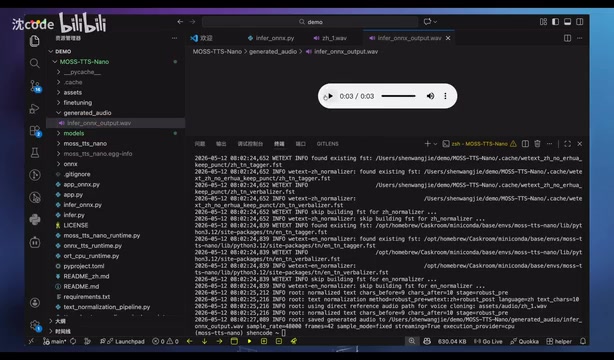The image size is (614, 360).
Task: Open Extensions view in activity bar
Action: point(35,131)
